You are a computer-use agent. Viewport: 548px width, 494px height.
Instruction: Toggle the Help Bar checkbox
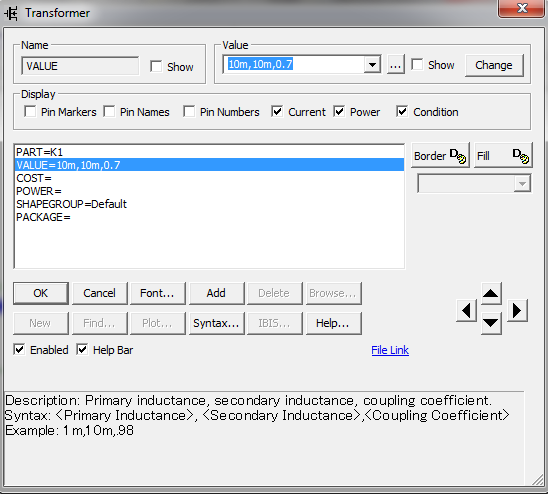click(x=82, y=349)
